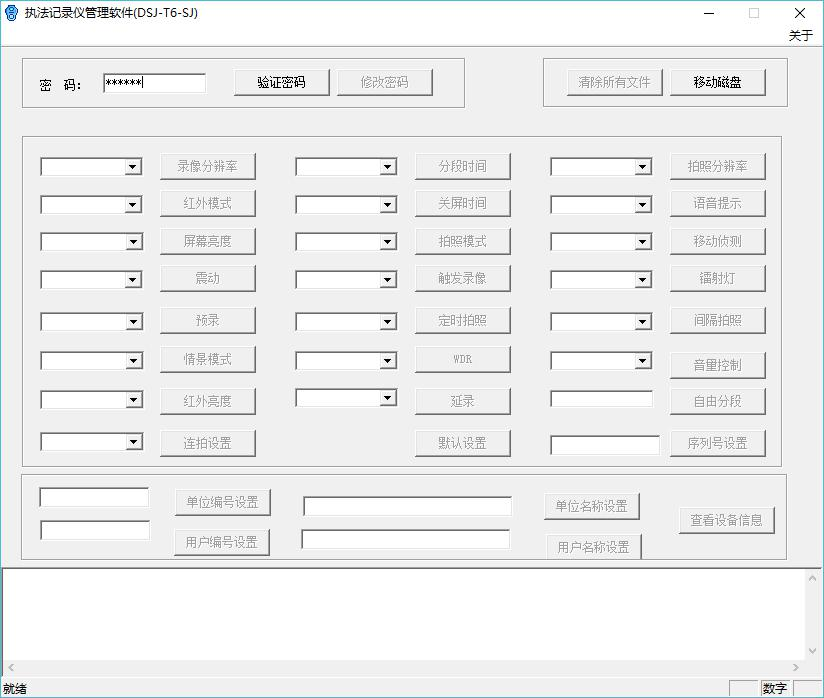
Task: Open the 红外模式 dropdown arrow
Action: (x=133, y=205)
